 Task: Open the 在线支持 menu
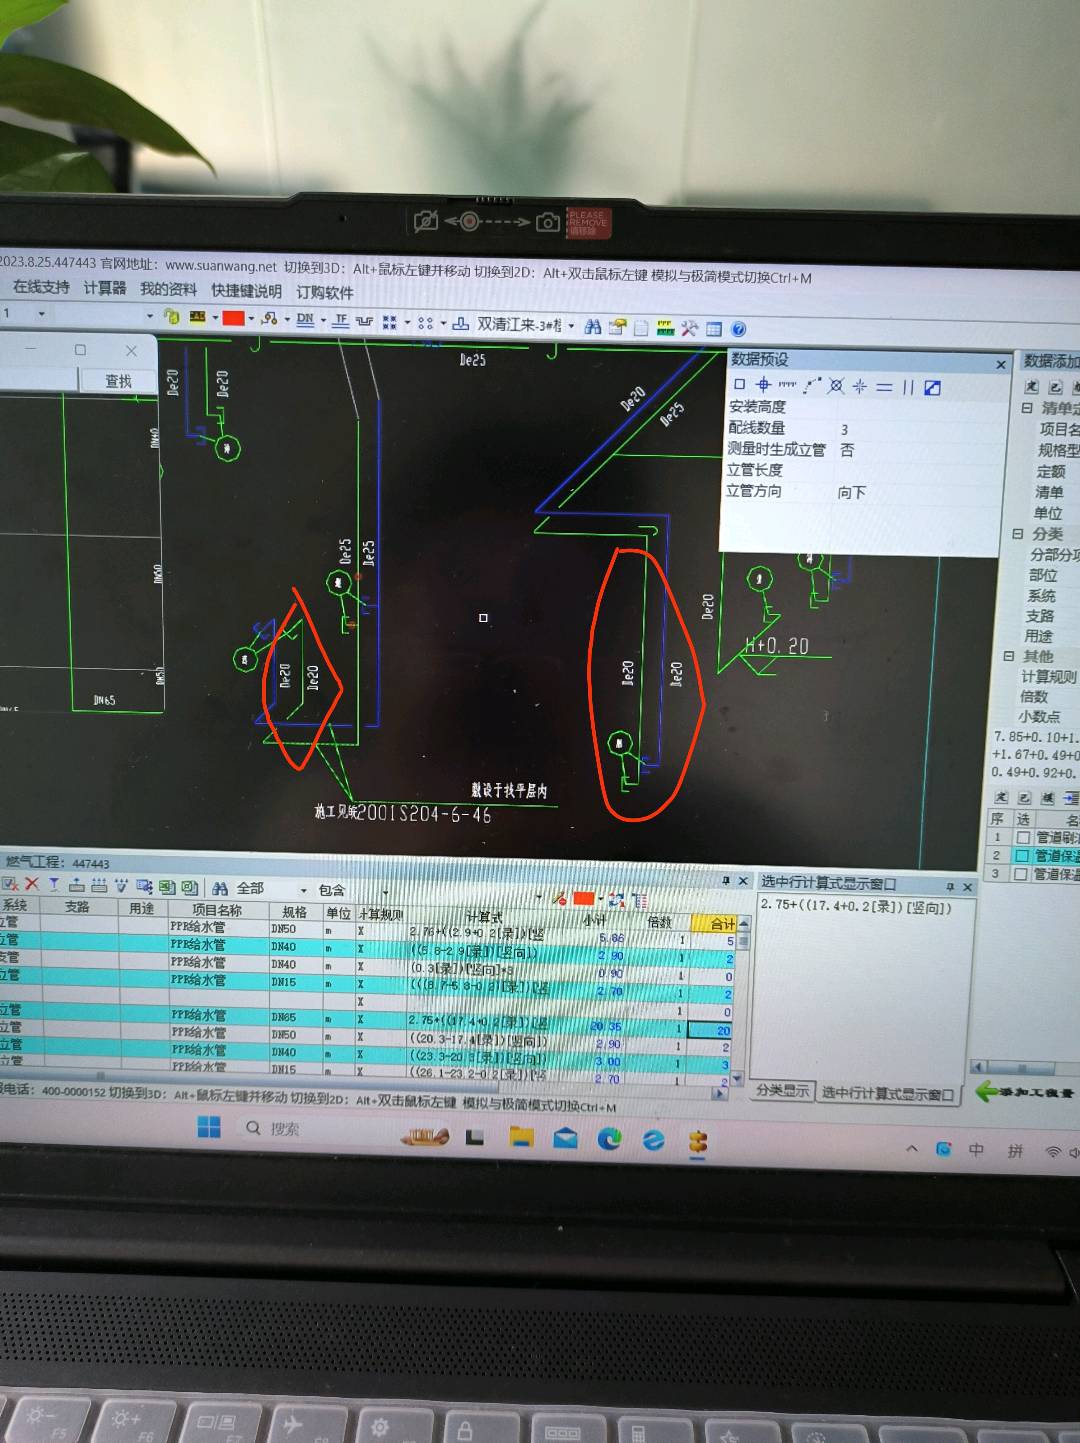pos(41,287)
